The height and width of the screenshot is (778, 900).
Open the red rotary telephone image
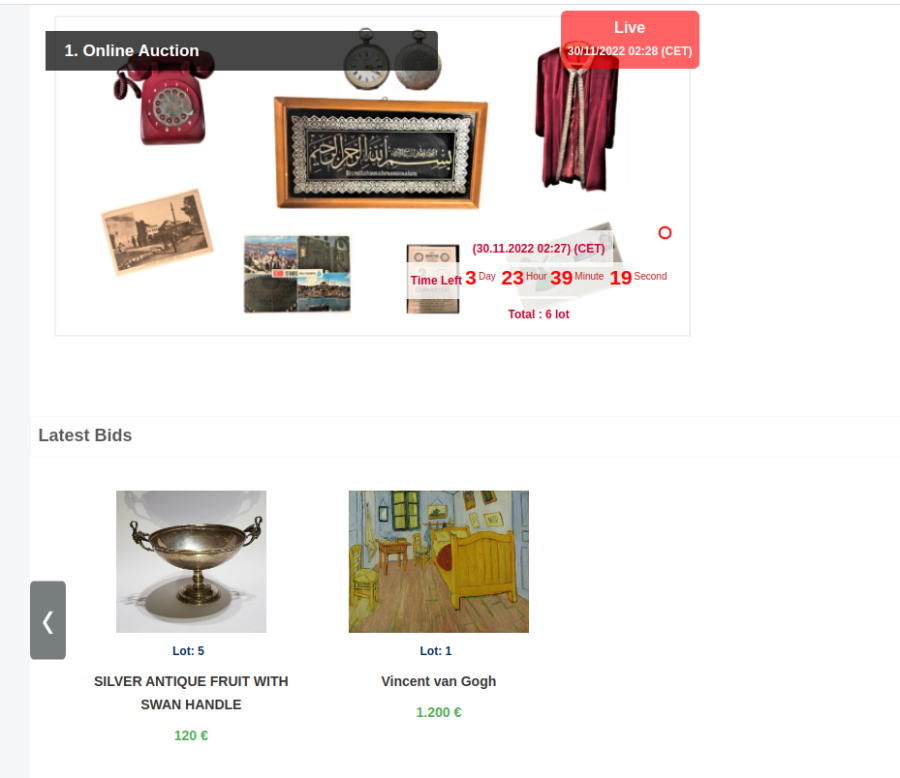pyautogui.click(x=164, y=100)
